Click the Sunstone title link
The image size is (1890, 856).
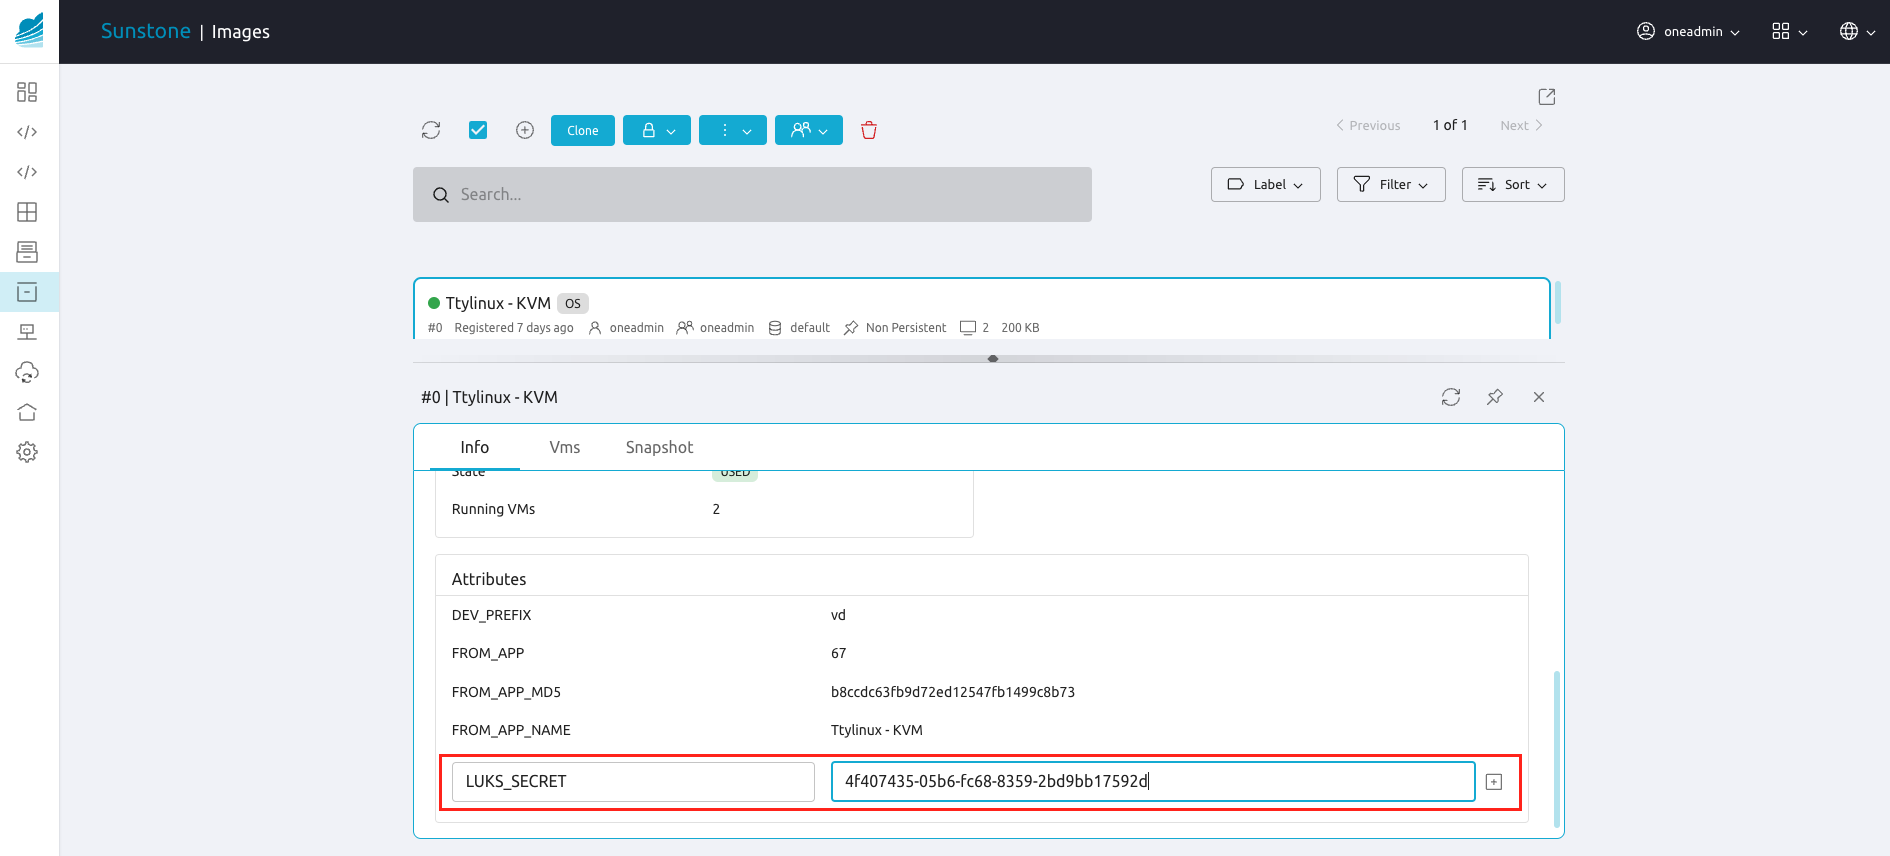tap(146, 31)
